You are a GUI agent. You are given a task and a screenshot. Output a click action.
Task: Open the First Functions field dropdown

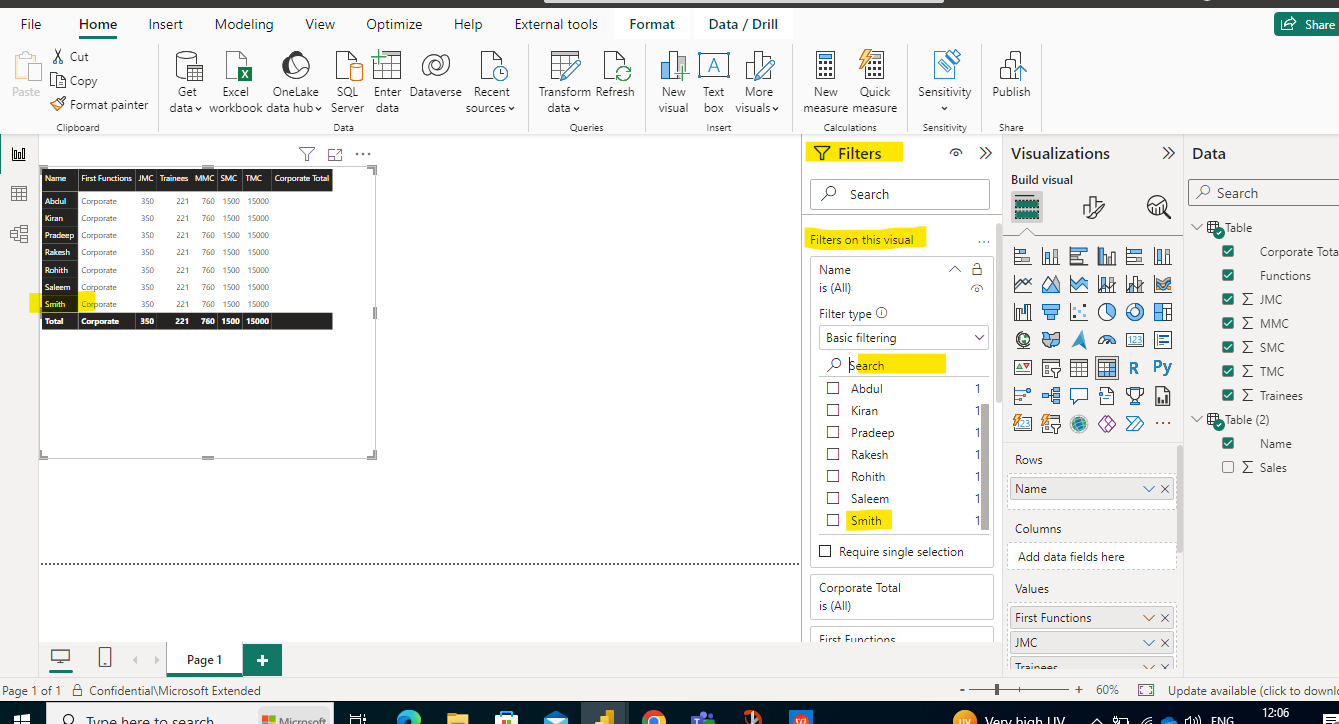pos(1149,618)
